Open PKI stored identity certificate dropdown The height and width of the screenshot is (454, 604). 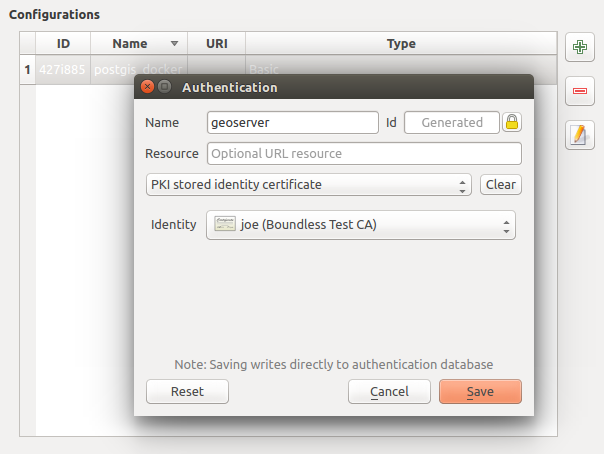coord(308,185)
